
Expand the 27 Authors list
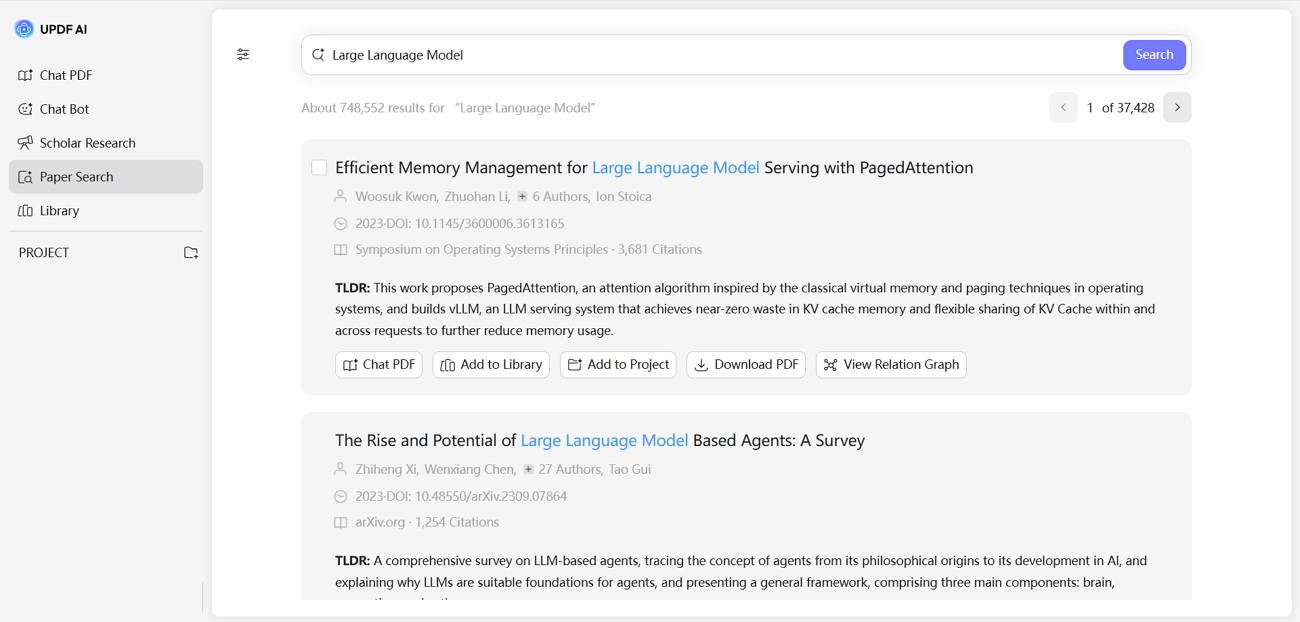[x=527, y=469]
